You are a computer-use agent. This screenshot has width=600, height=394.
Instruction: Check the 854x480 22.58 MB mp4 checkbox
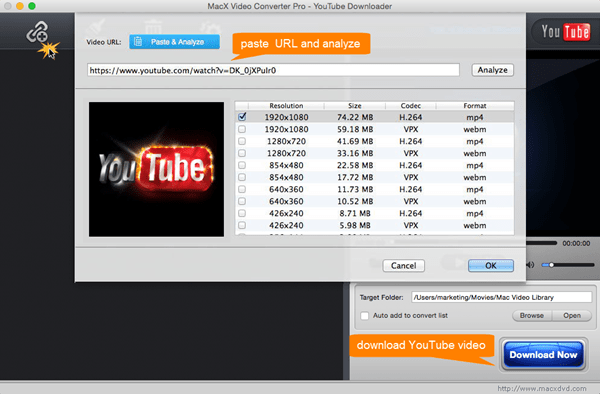click(242, 165)
